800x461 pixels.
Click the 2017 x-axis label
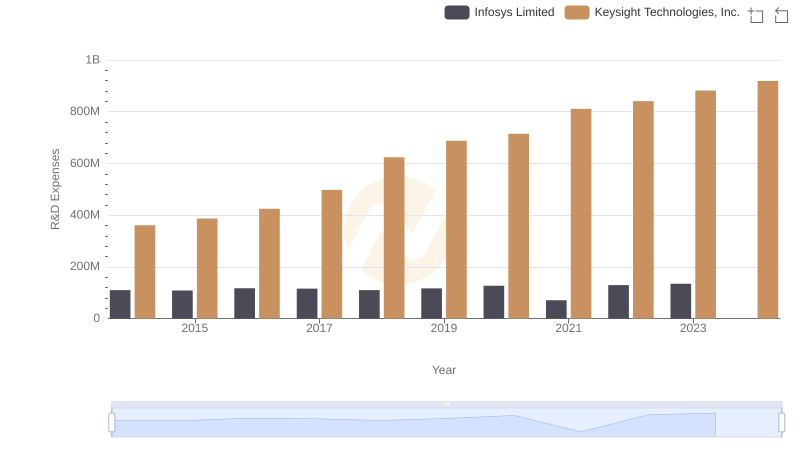(319, 328)
